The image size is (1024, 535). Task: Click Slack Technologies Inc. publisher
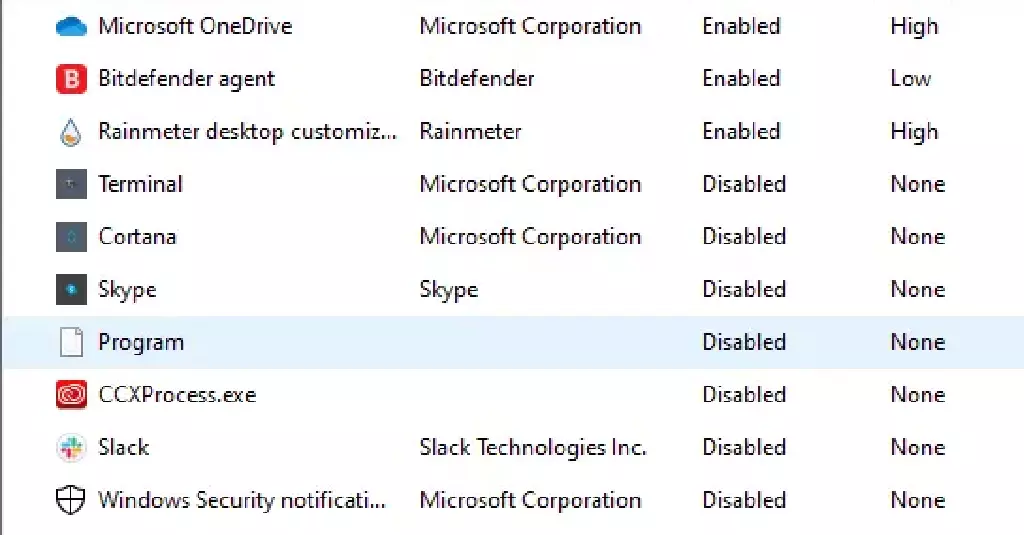[533, 448]
